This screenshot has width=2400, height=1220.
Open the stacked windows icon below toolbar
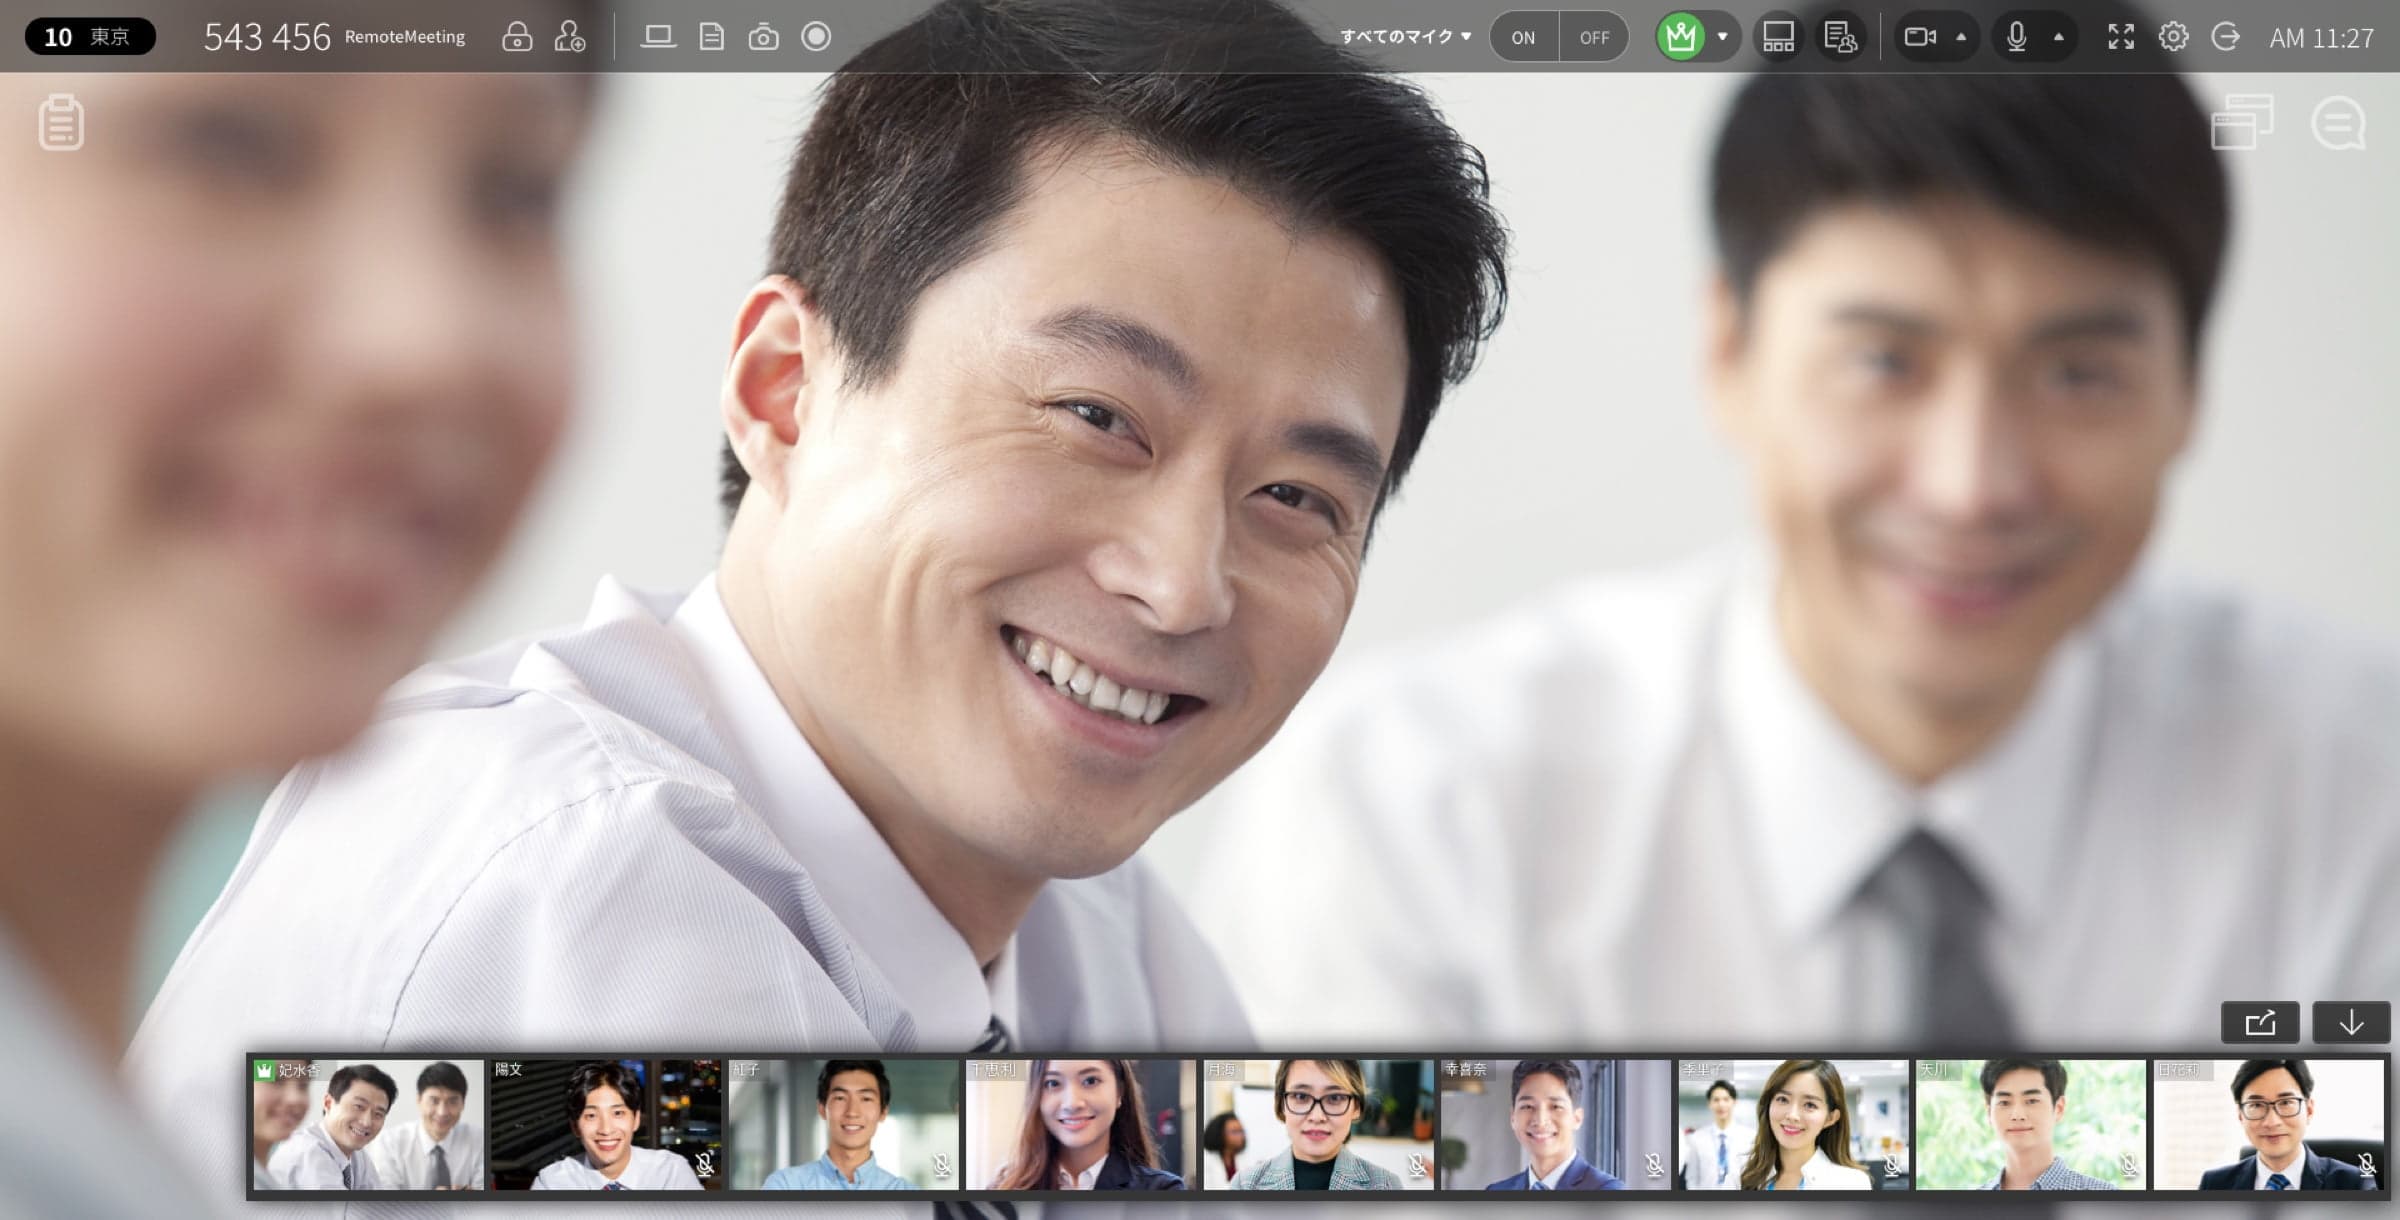click(2242, 122)
